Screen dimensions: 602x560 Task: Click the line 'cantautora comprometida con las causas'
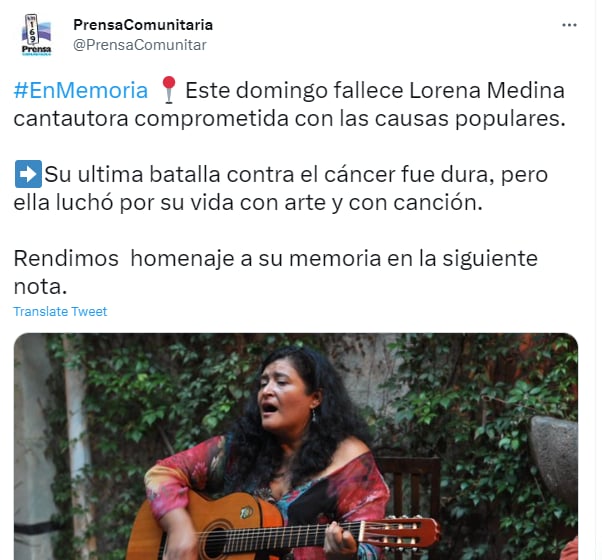pos(231,119)
